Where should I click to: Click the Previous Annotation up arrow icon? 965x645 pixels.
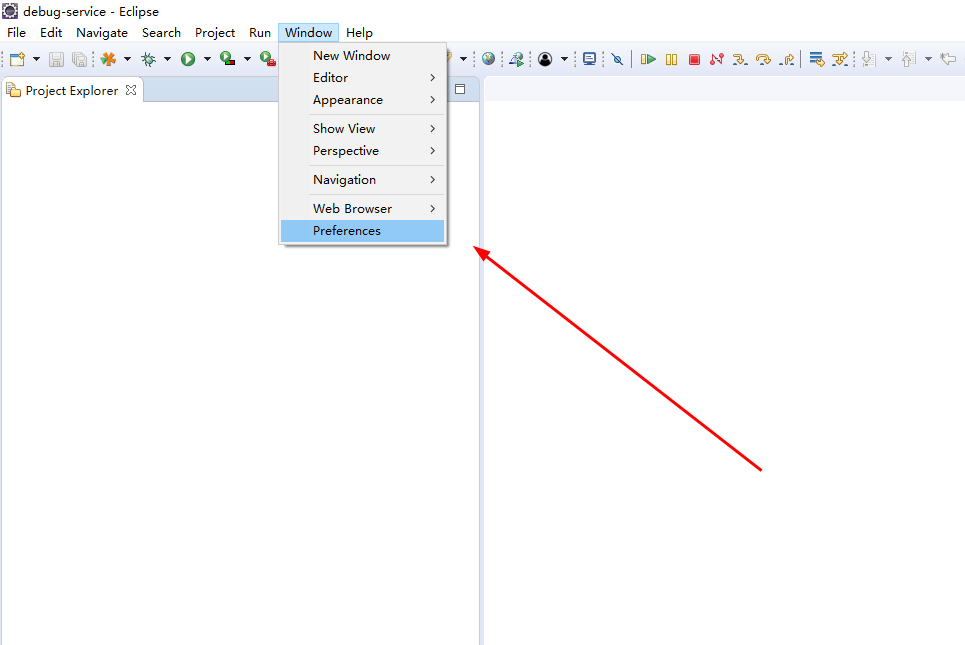pyautogui.click(x=909, y=59)
